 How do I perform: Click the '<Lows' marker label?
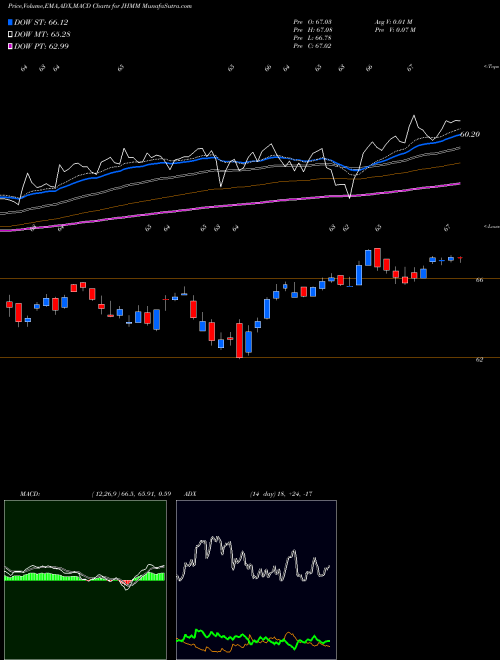(491, 226)
